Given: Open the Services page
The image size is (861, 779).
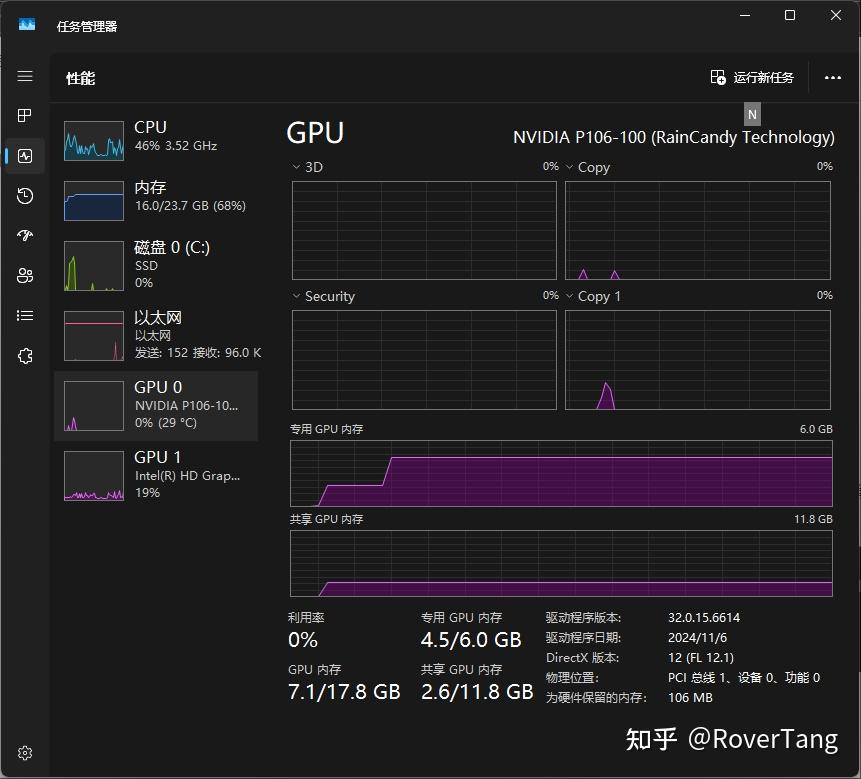Looking at the screenshot, I should pos(25,355).
